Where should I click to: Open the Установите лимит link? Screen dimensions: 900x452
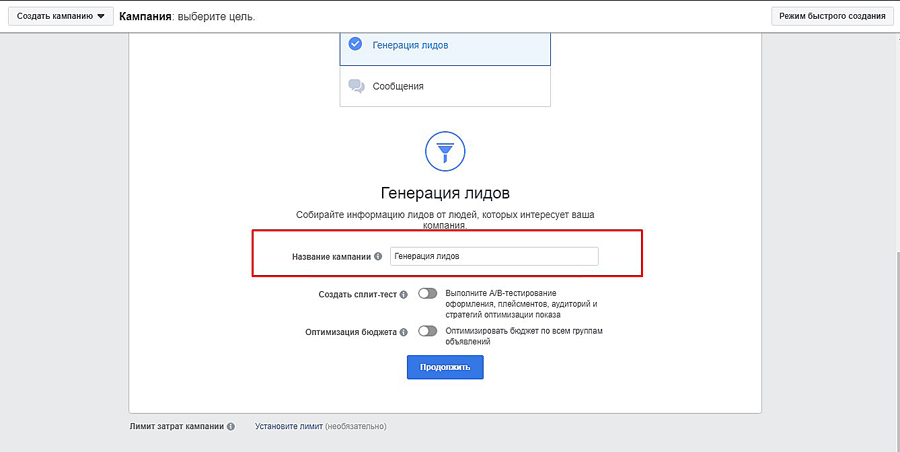click(288, 426)
